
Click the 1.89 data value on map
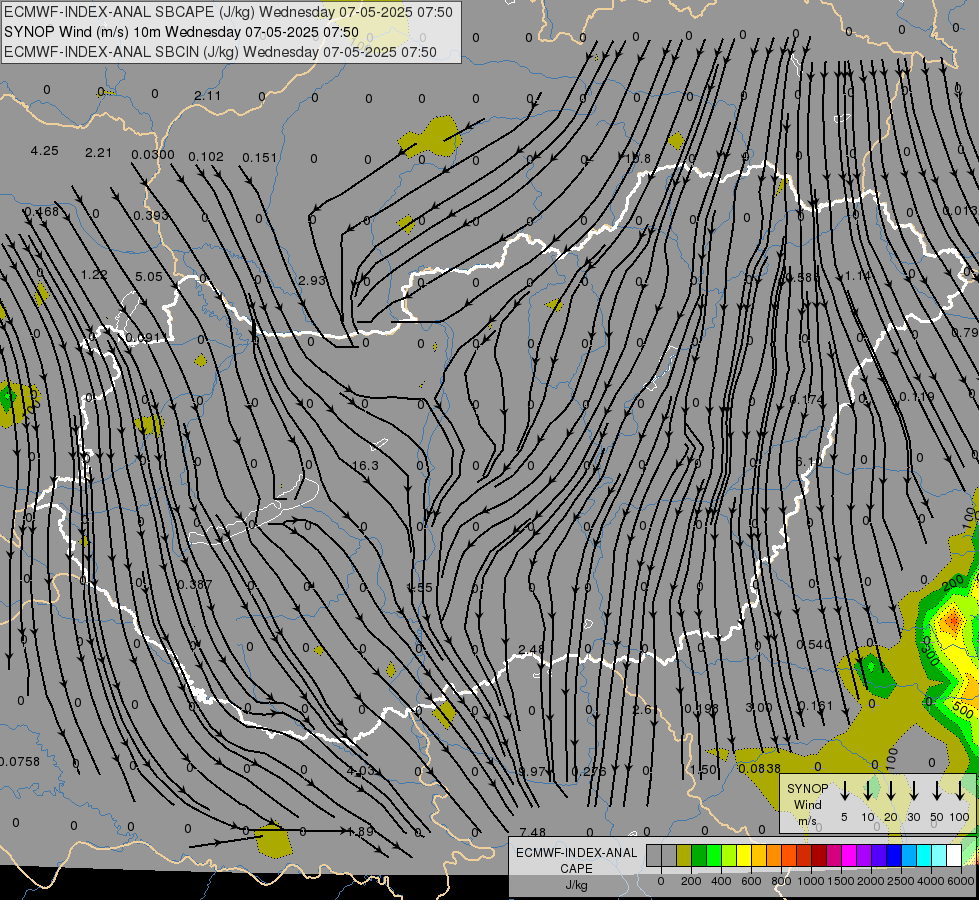tap(360, 831)
